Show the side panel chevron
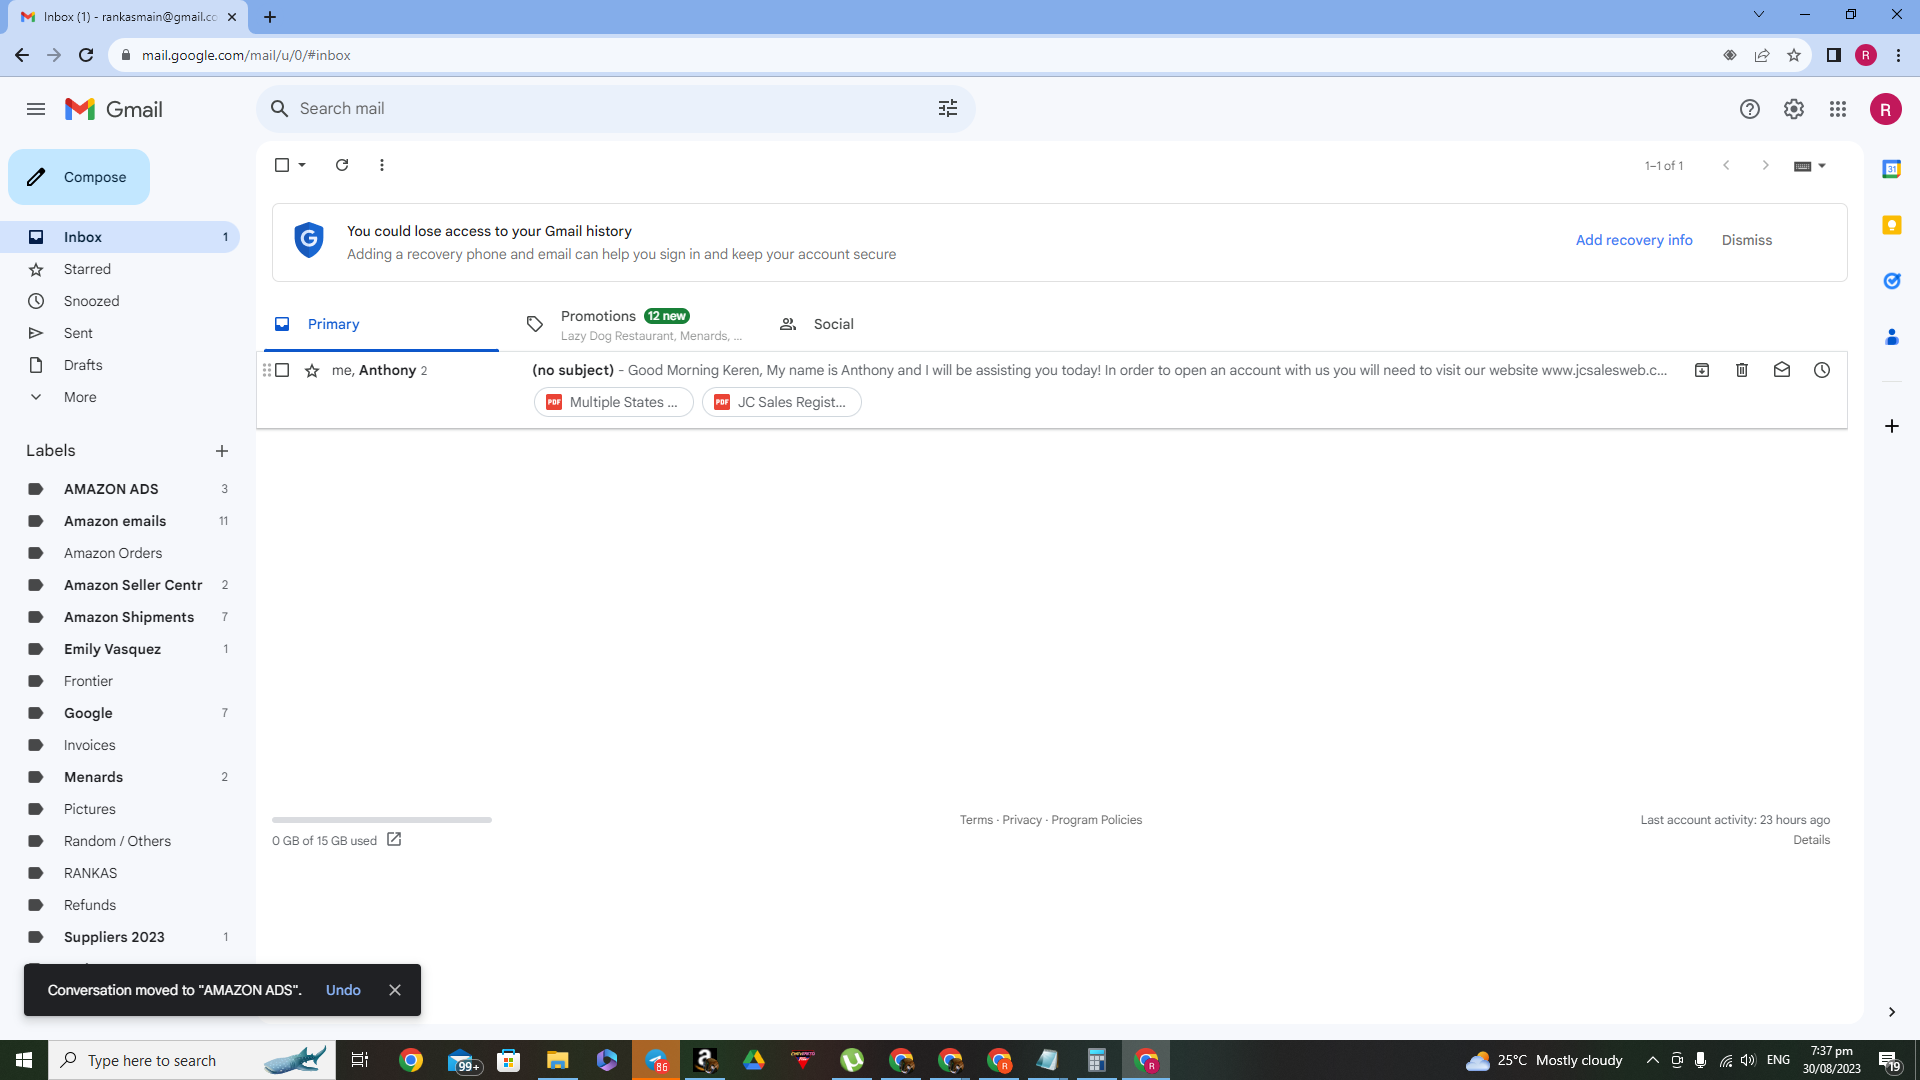Image resolution: width=1920 pixels, height=1080 pixels. click(1892, 1012)
